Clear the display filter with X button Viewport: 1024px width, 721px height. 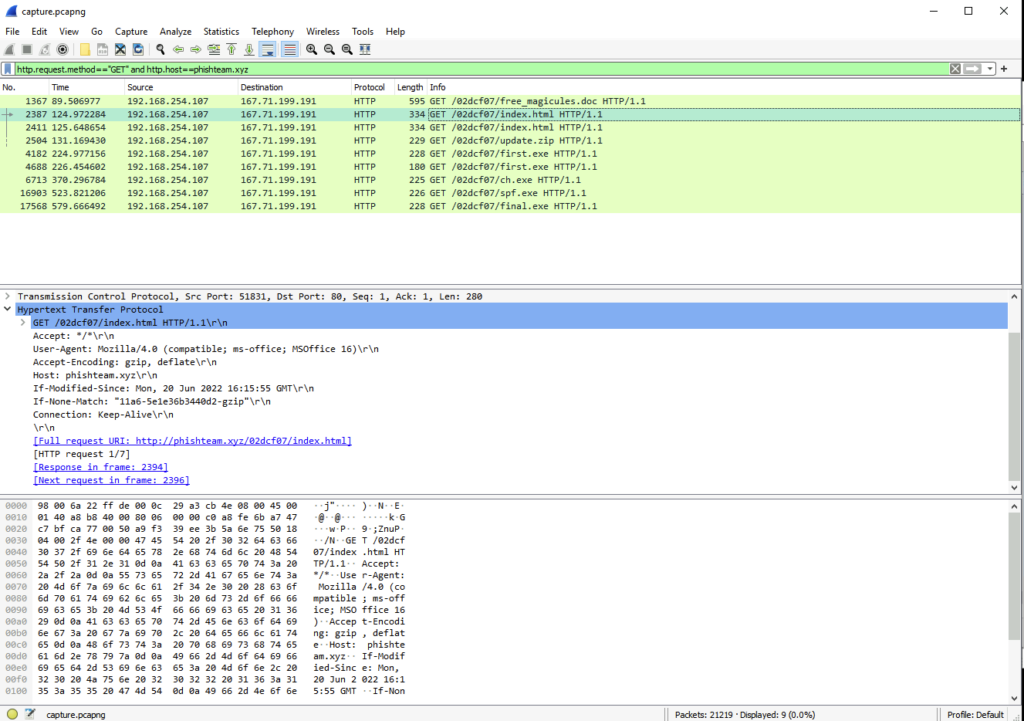click(x=955, y=69)
